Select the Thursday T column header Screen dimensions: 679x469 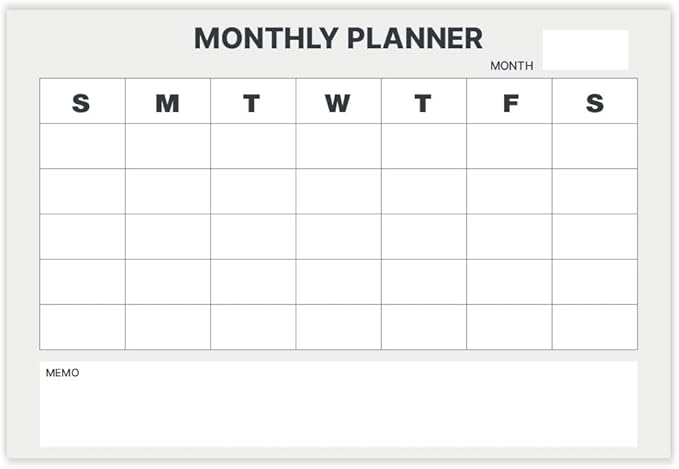coord(423,102)
